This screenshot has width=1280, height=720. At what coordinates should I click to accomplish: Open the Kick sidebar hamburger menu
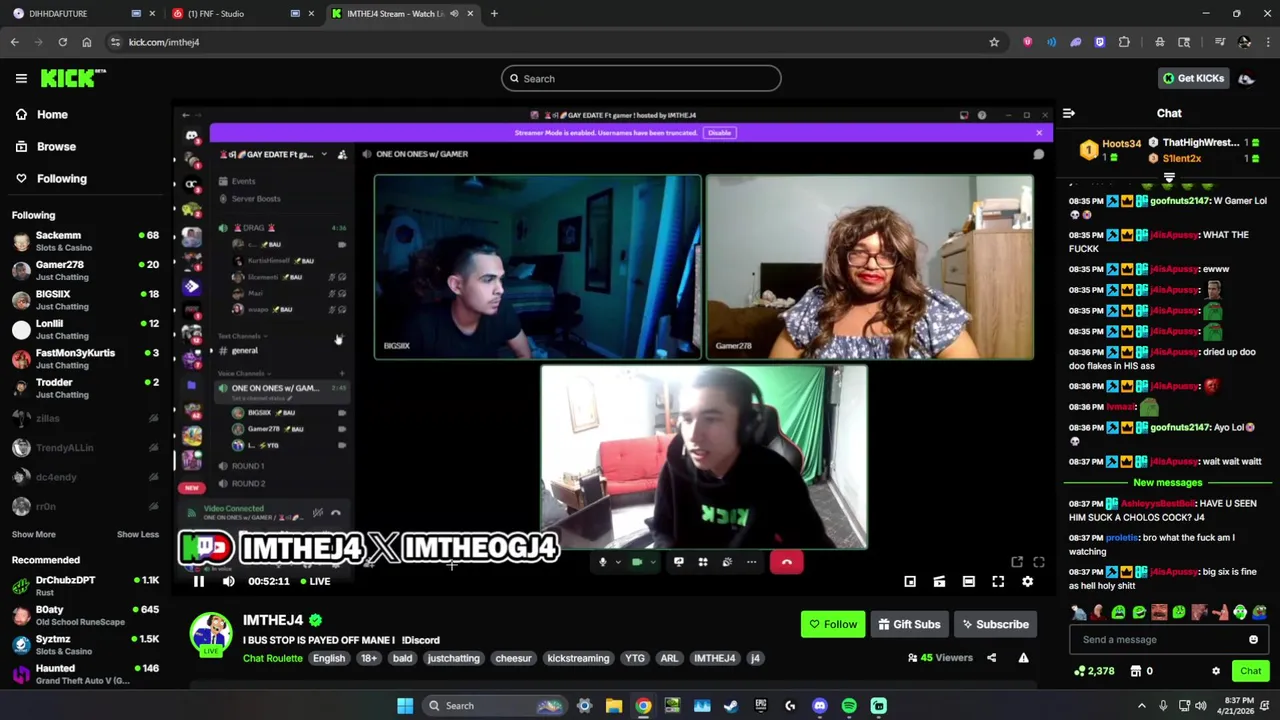click(x=21, y=78)
